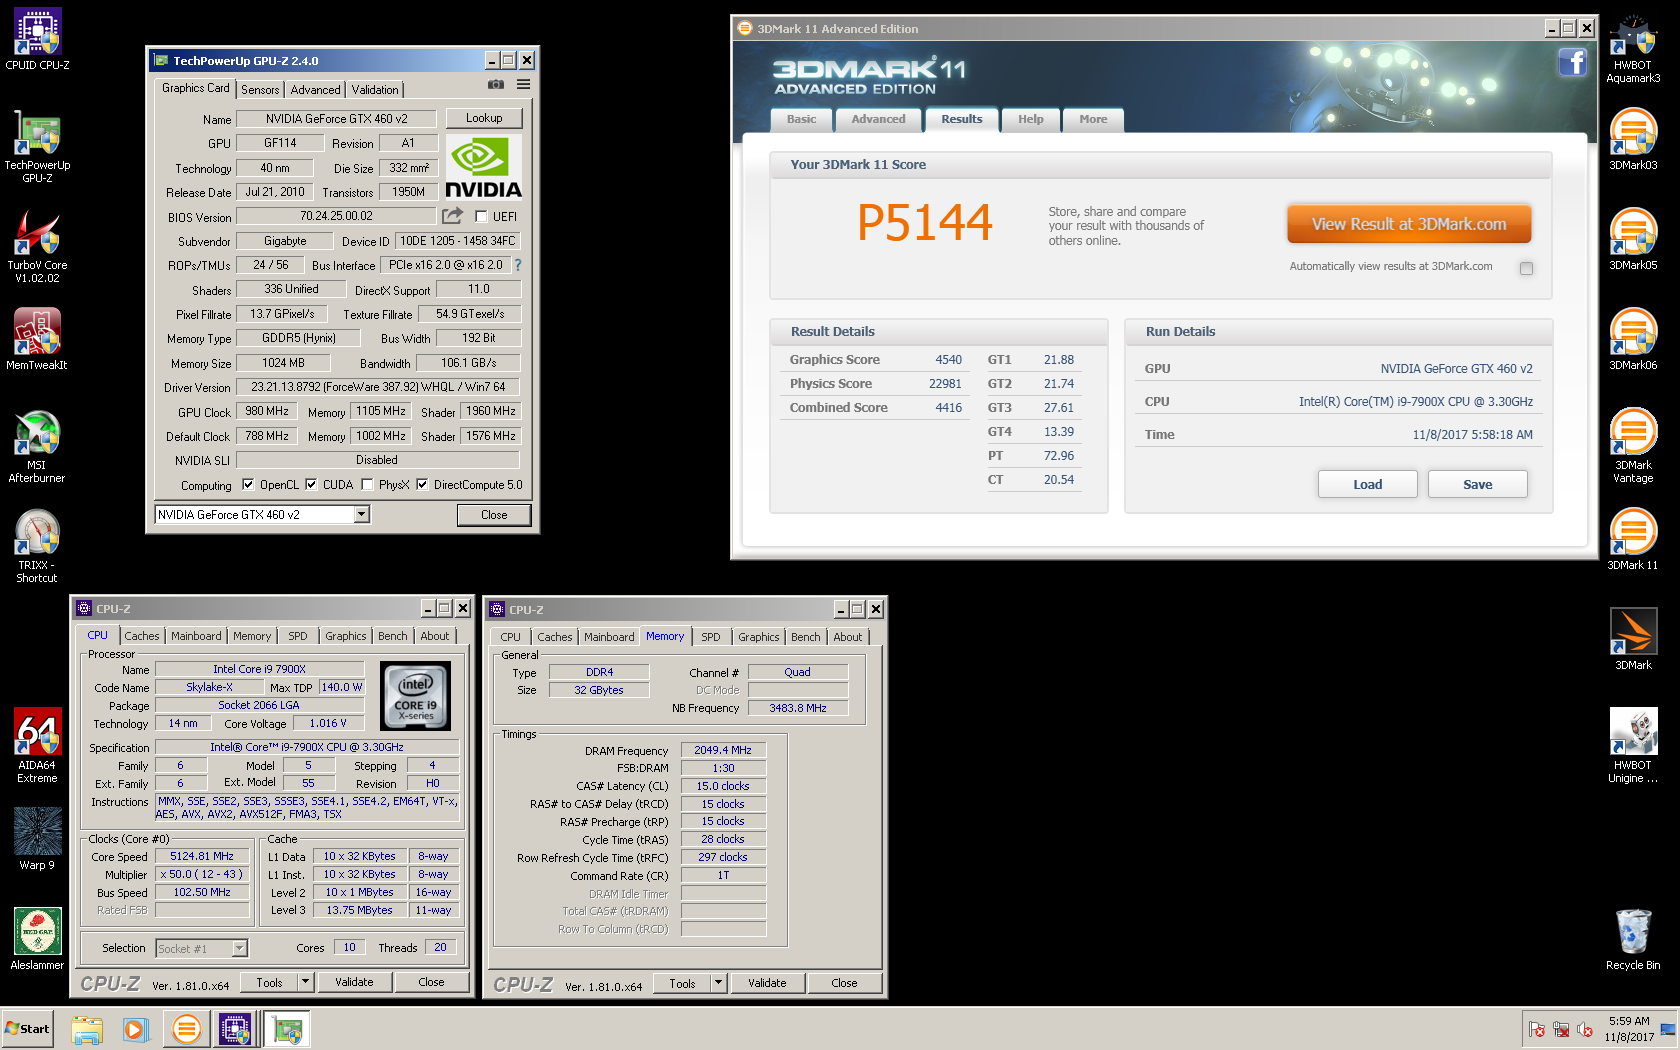Open the 3DMark03 desktop icon
This screenshot has width=1680, height=1050.
(1633, 140)
